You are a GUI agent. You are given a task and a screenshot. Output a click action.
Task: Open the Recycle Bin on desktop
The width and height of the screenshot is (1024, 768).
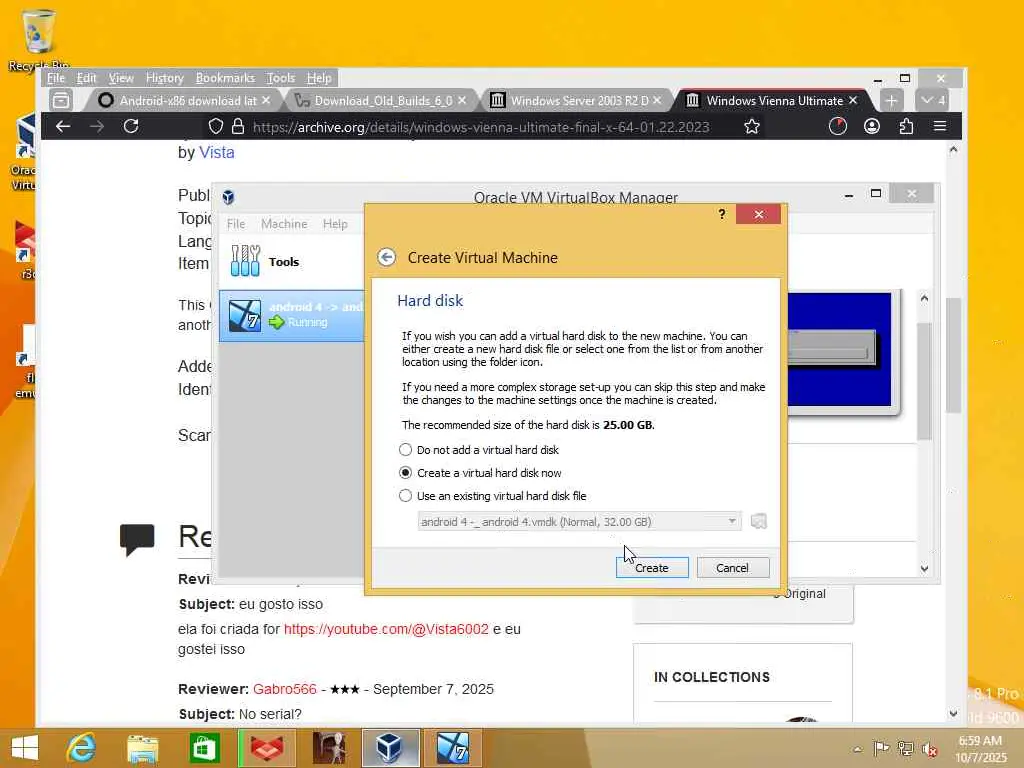[x=39, y=39]
